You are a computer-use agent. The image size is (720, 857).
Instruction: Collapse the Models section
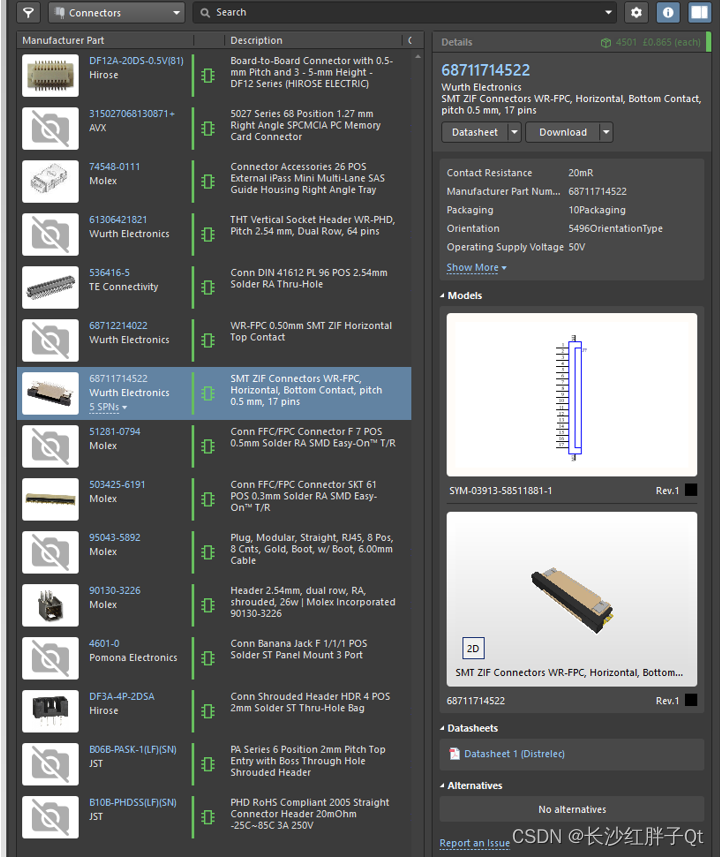(443, 296)
